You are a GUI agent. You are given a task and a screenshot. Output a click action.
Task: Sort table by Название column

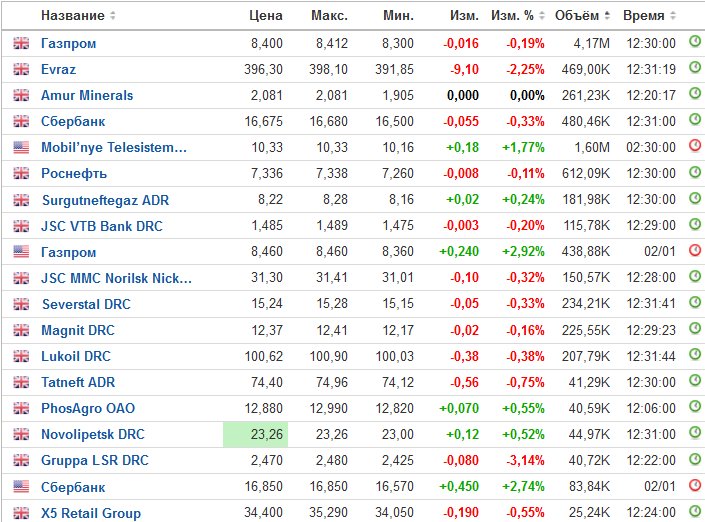point(78,16)
